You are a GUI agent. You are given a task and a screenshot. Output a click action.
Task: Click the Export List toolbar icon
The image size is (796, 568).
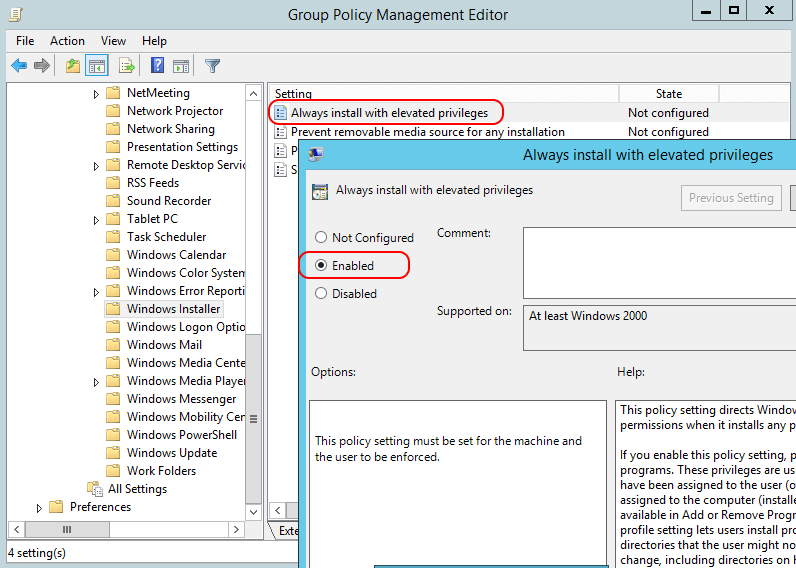126,66
